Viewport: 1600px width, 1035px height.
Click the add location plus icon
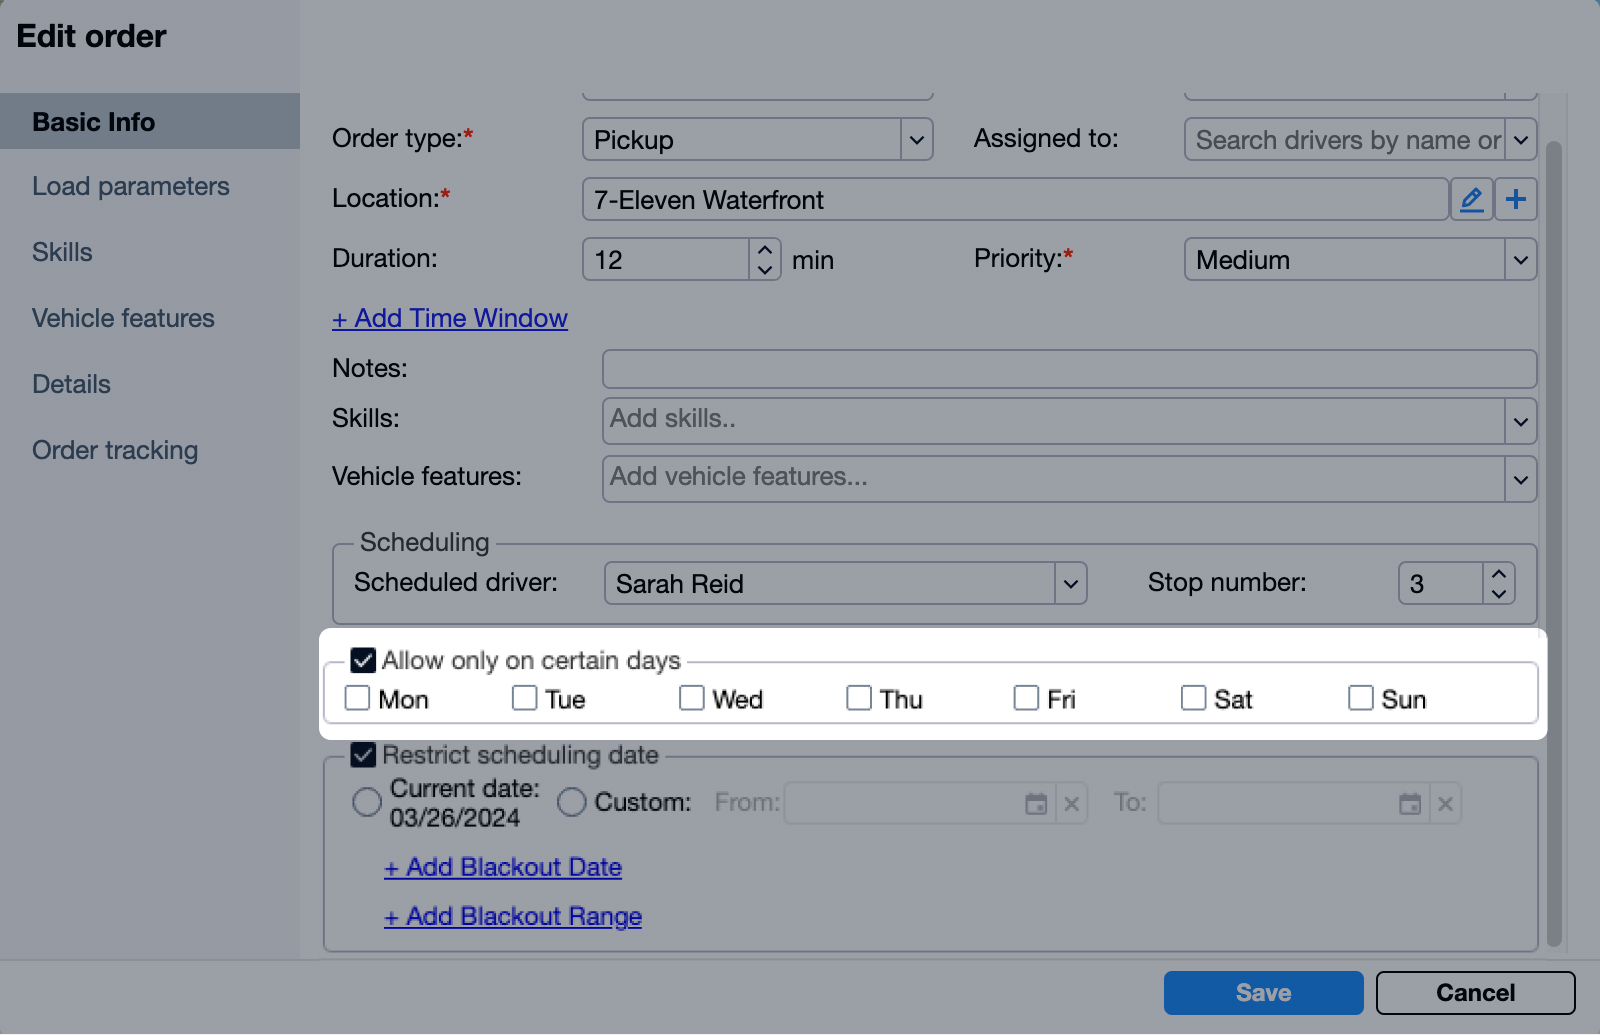coord(1516,200)
